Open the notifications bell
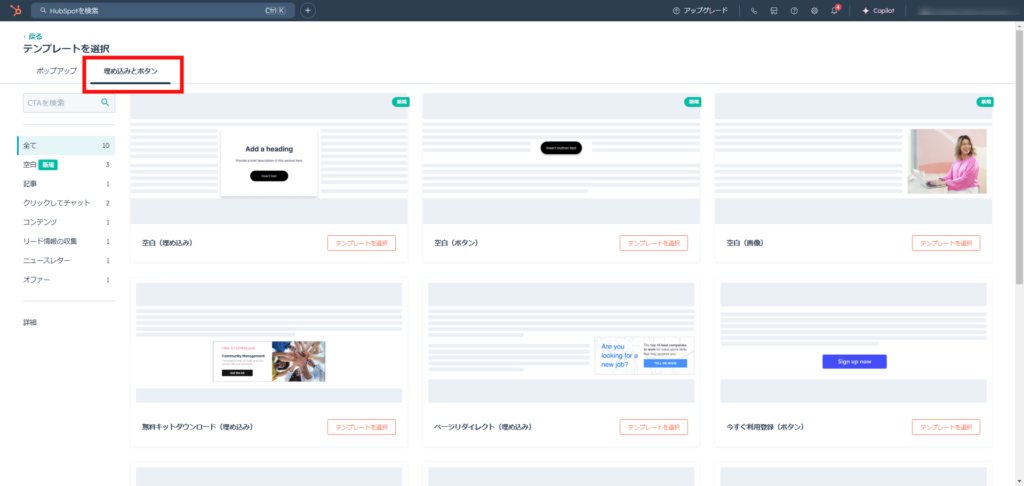This screenshot has height=486, width=1024. 834,11
